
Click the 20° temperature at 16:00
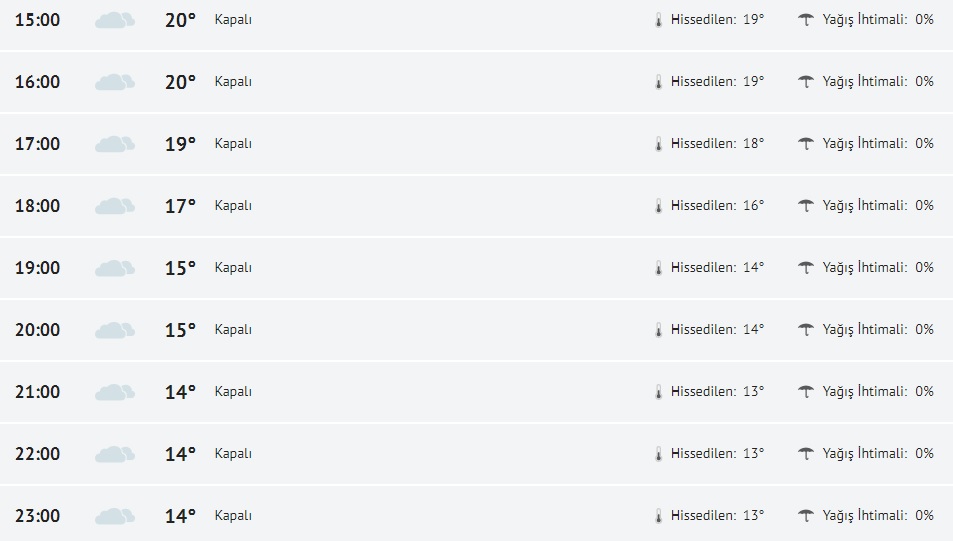[180, 82]
